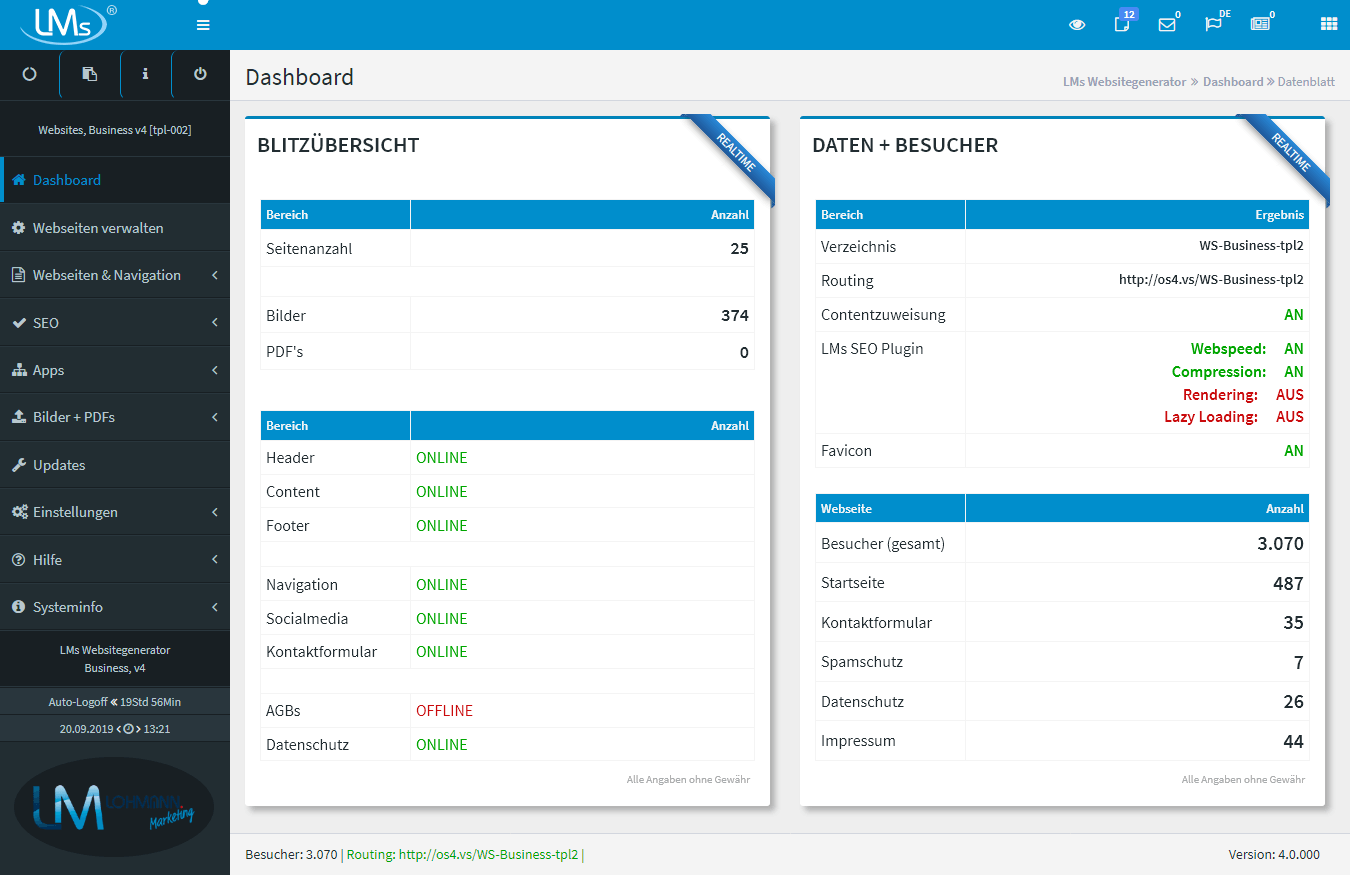Image resolution: width=1350 pixels, height=875 pixels.
Task: Expand the Webseiten & Navigation menu
Action: coord(107,275)
